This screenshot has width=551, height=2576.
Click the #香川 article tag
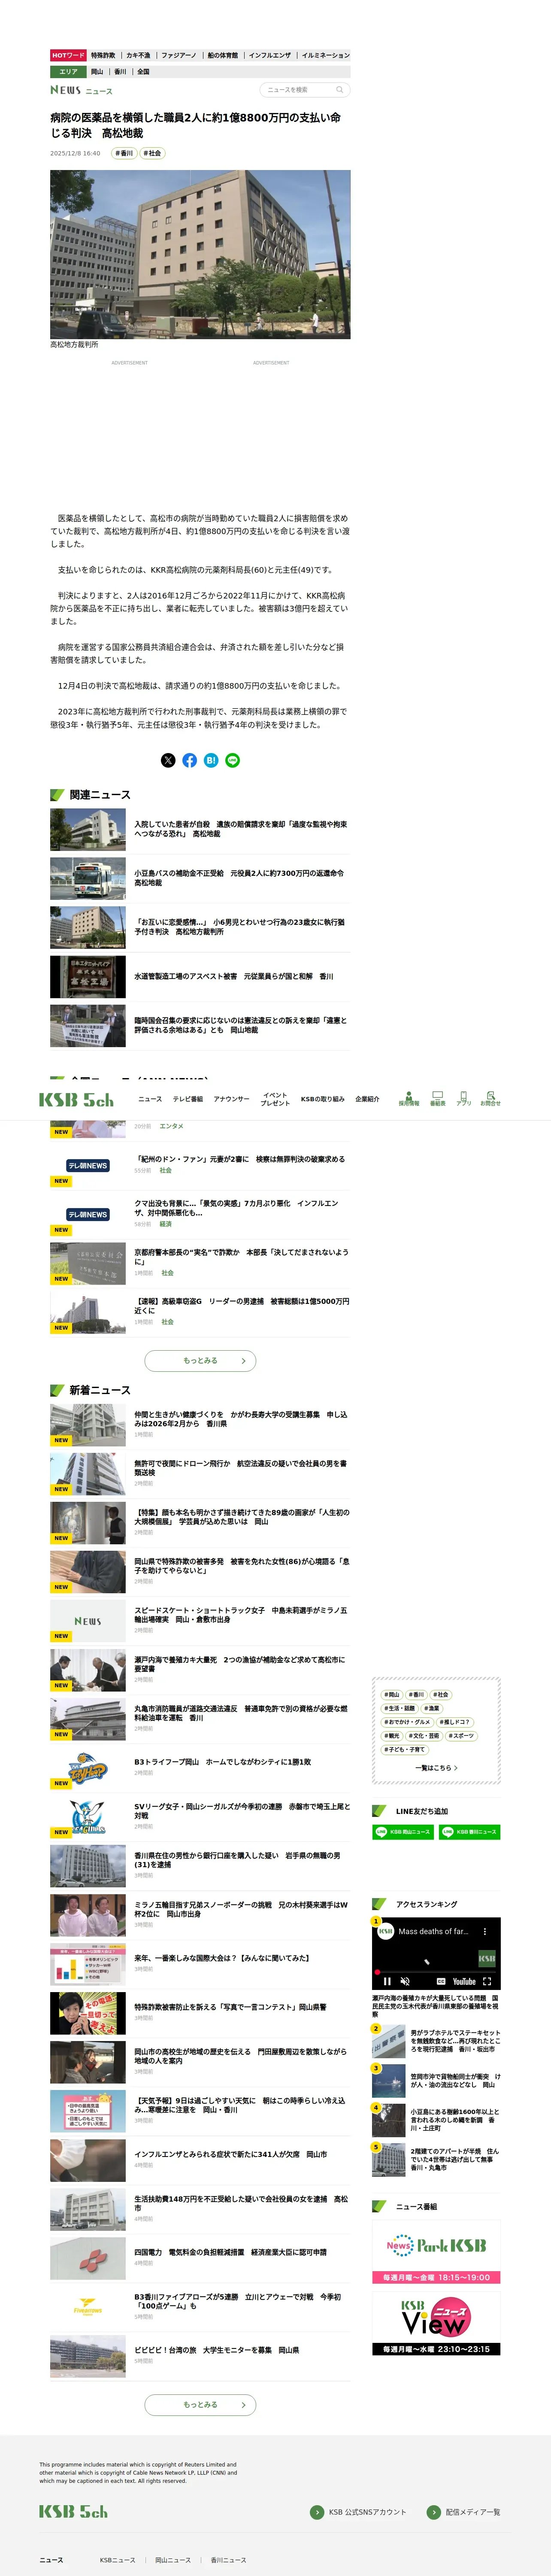pos(124,153)
